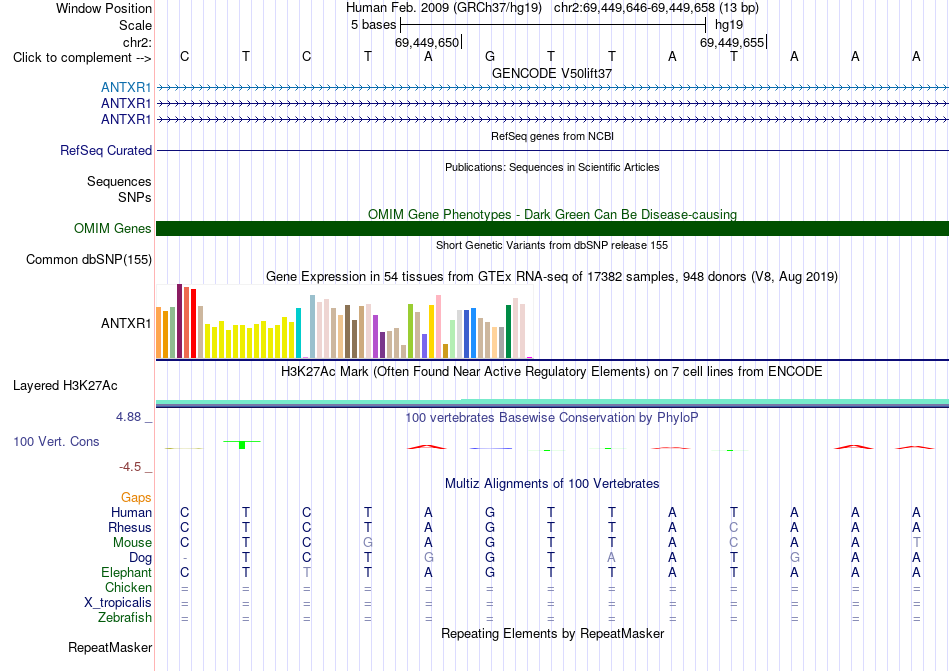Open 'Short Genetic Variants from dbSNP release 155'
Image resolution: width=950 pixels, height=671 pixels.
pyautogui.click(x=552, y=245)
